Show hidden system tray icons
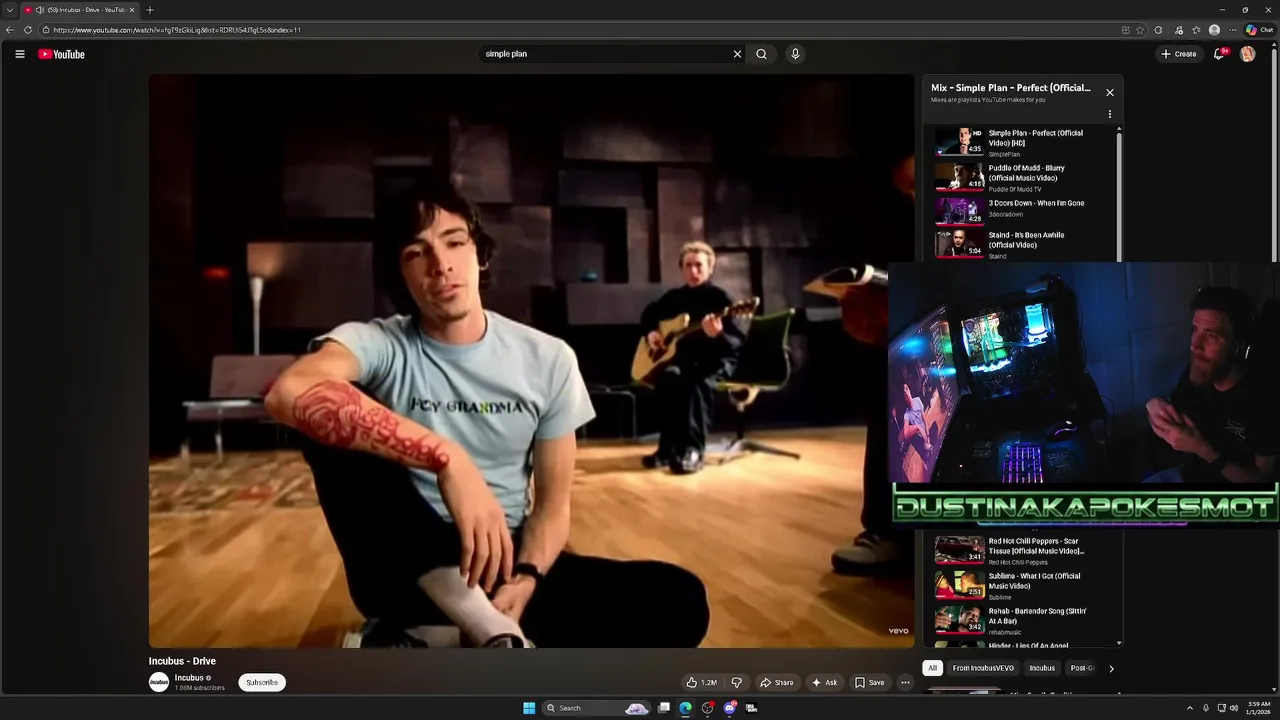The height and width of the screenshot is (720, 1280). pos(1190,708)
